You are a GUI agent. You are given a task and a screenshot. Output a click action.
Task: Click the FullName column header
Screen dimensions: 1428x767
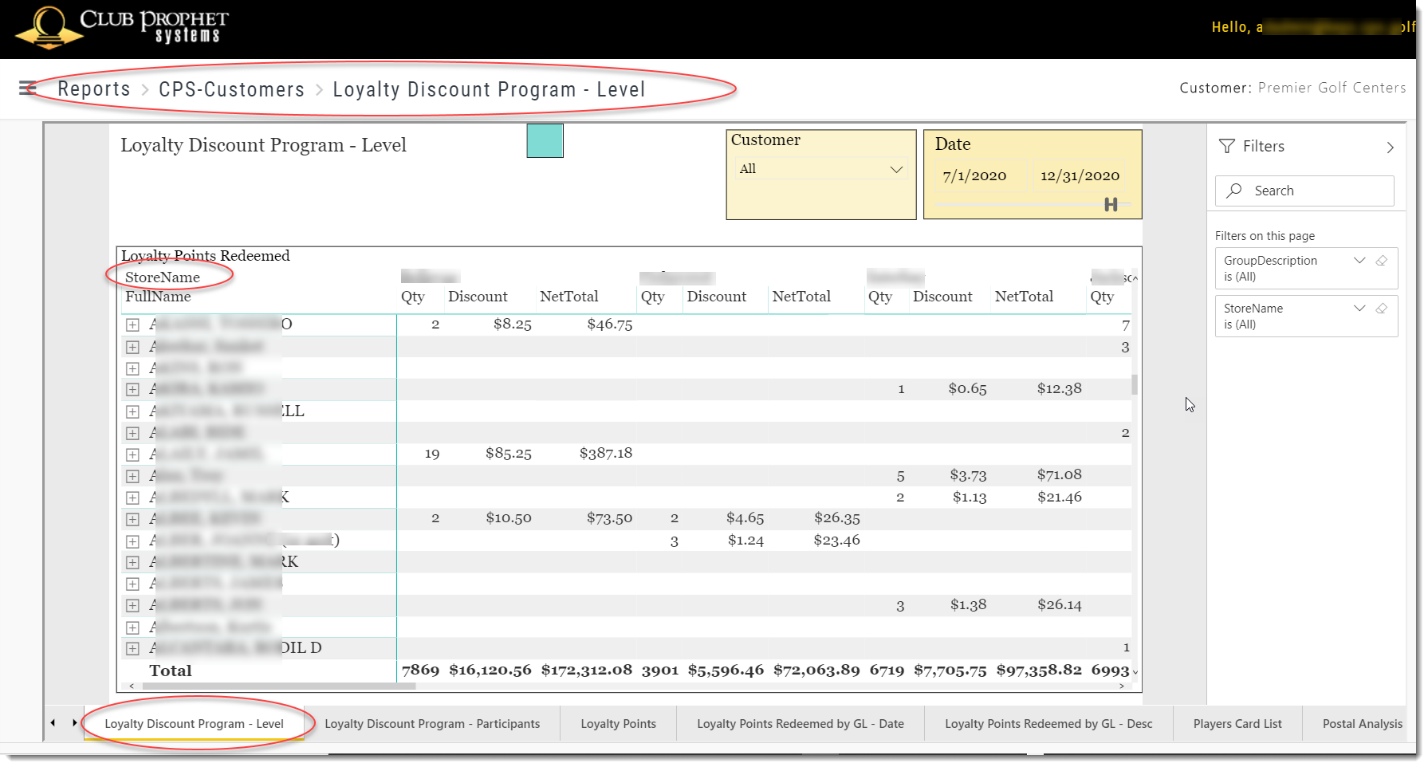(158, 297)
